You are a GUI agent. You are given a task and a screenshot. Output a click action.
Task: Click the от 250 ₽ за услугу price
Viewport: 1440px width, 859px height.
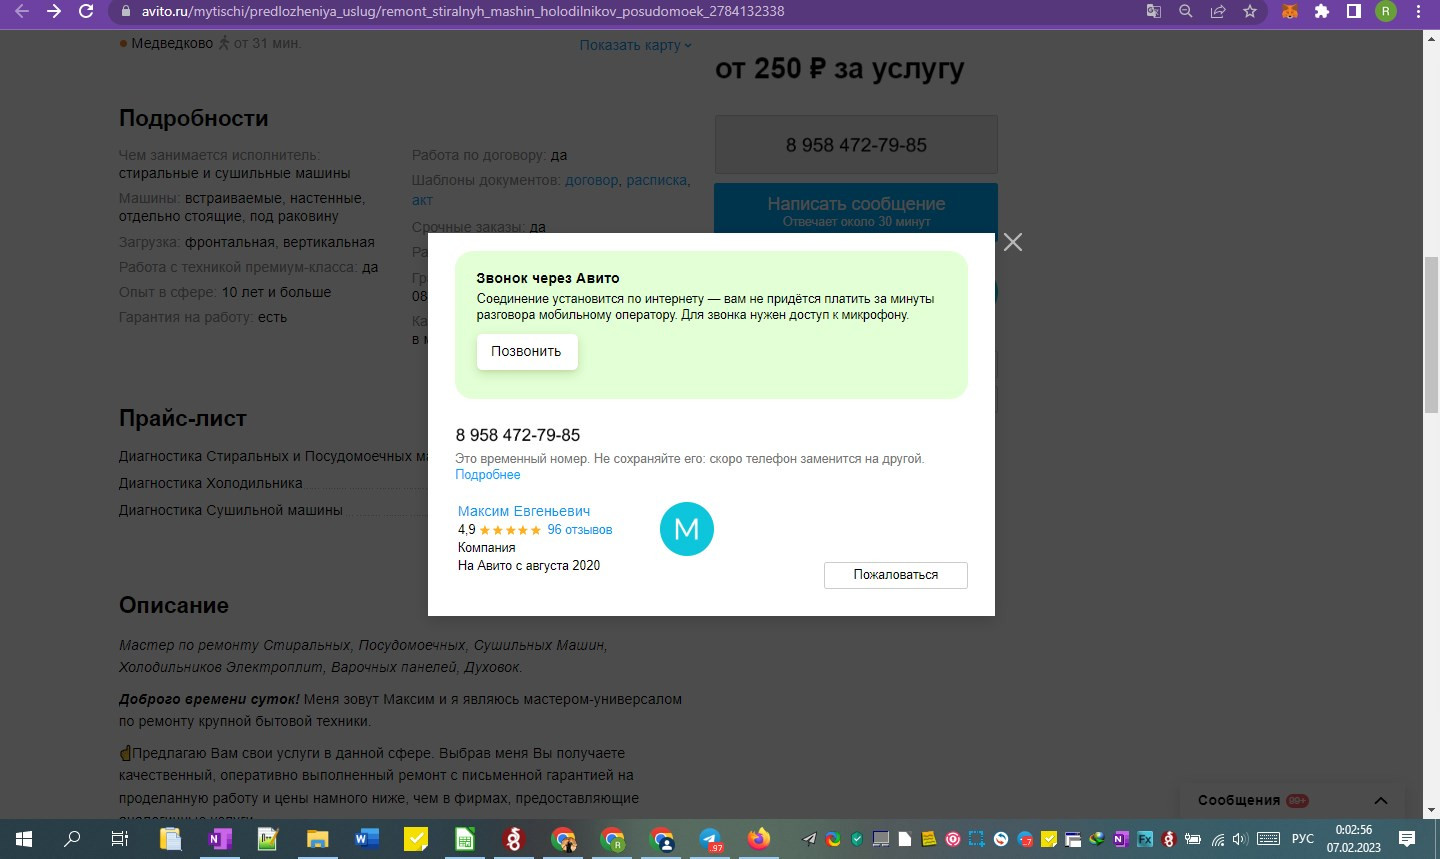(840, 68)
